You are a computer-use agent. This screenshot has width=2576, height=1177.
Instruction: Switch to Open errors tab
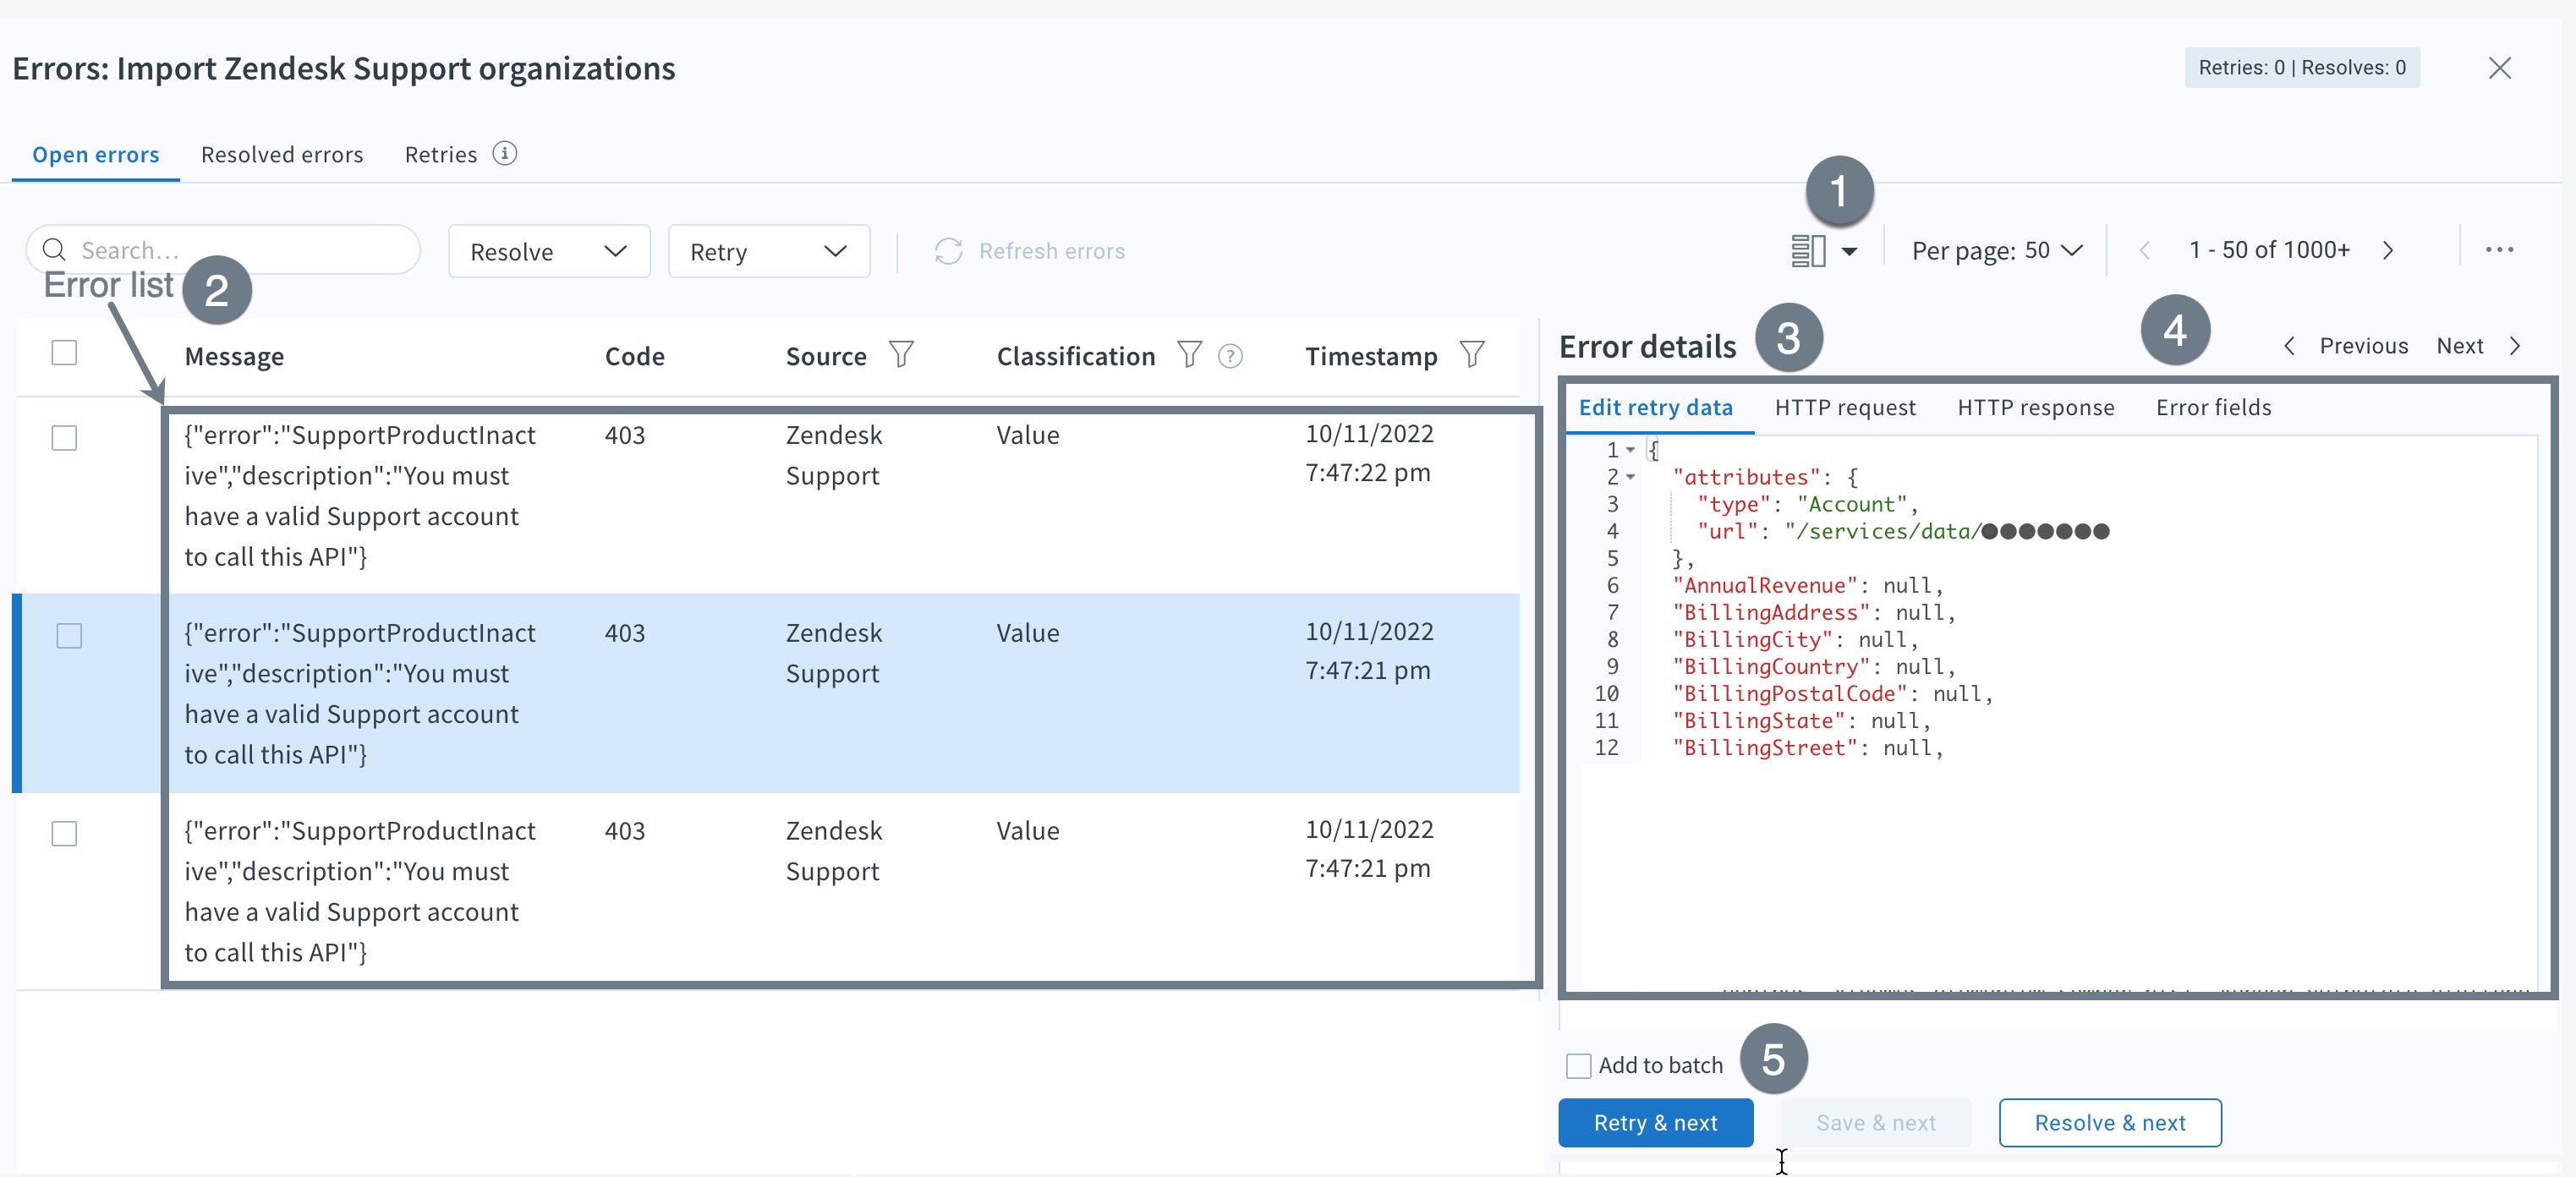pyautogui.click(x=95, y=155)
